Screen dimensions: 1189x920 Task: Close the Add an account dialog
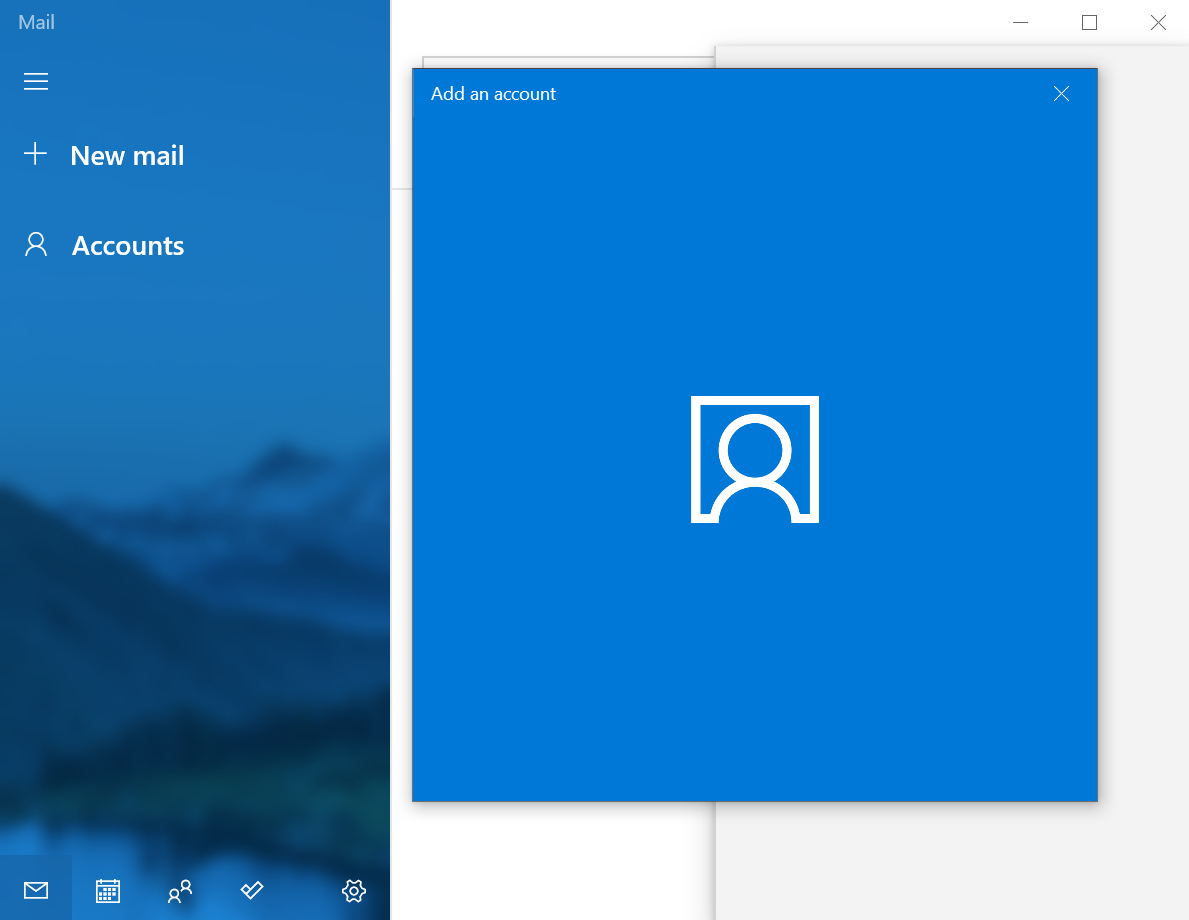pyautogui.click(x=1061, y=94)
